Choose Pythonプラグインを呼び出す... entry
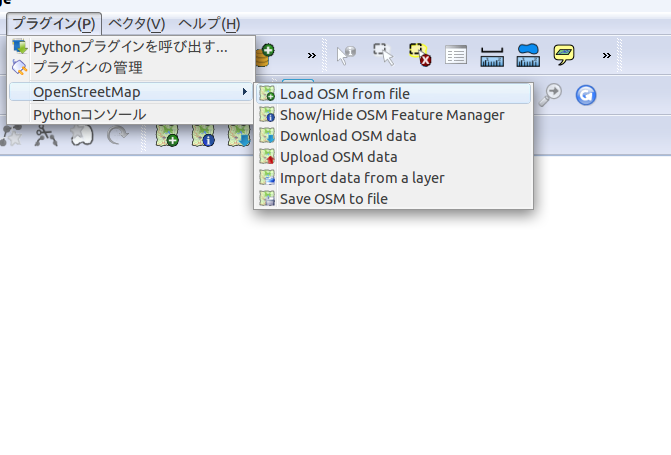The image size is (671, 455). point(131,47)
